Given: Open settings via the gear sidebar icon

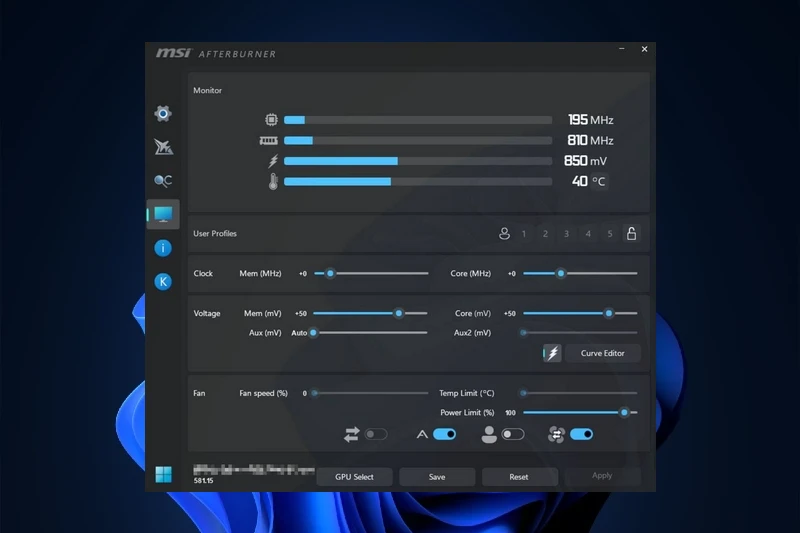Looking at the screenshot, I should 163,113.
